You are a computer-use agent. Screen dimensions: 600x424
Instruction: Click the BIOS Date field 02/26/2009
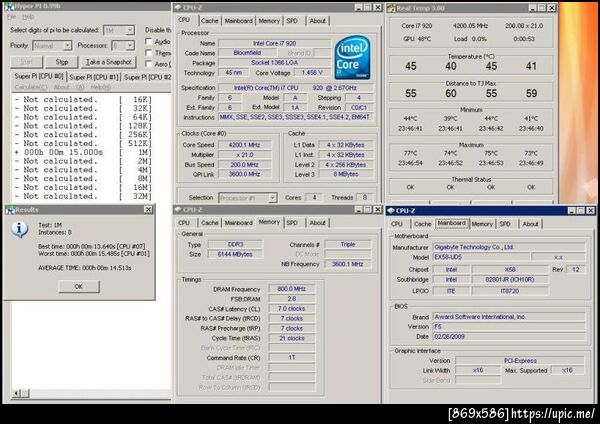[509, 337]
